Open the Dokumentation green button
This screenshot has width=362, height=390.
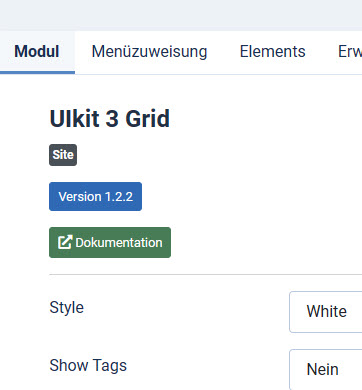tap(110, 242)
